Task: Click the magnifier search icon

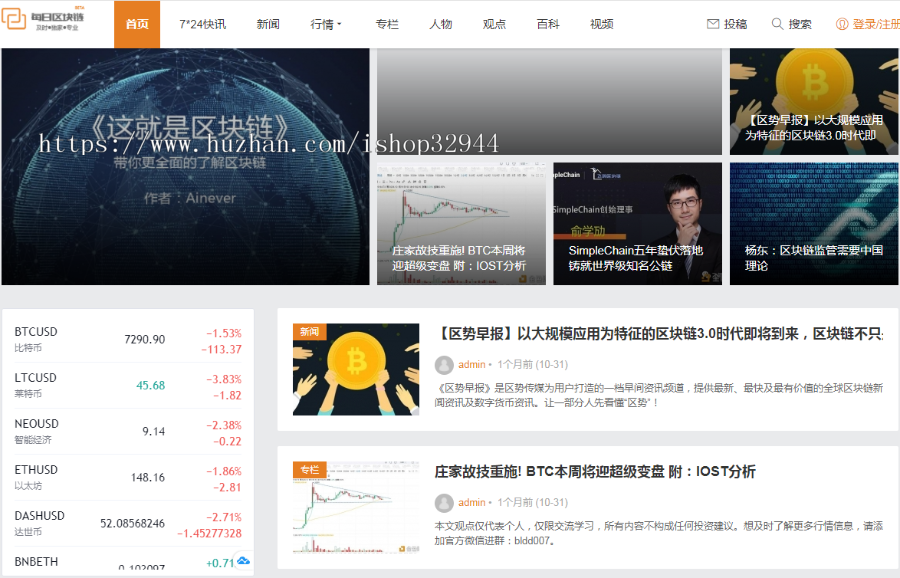Action: click(x=777, y=24)
